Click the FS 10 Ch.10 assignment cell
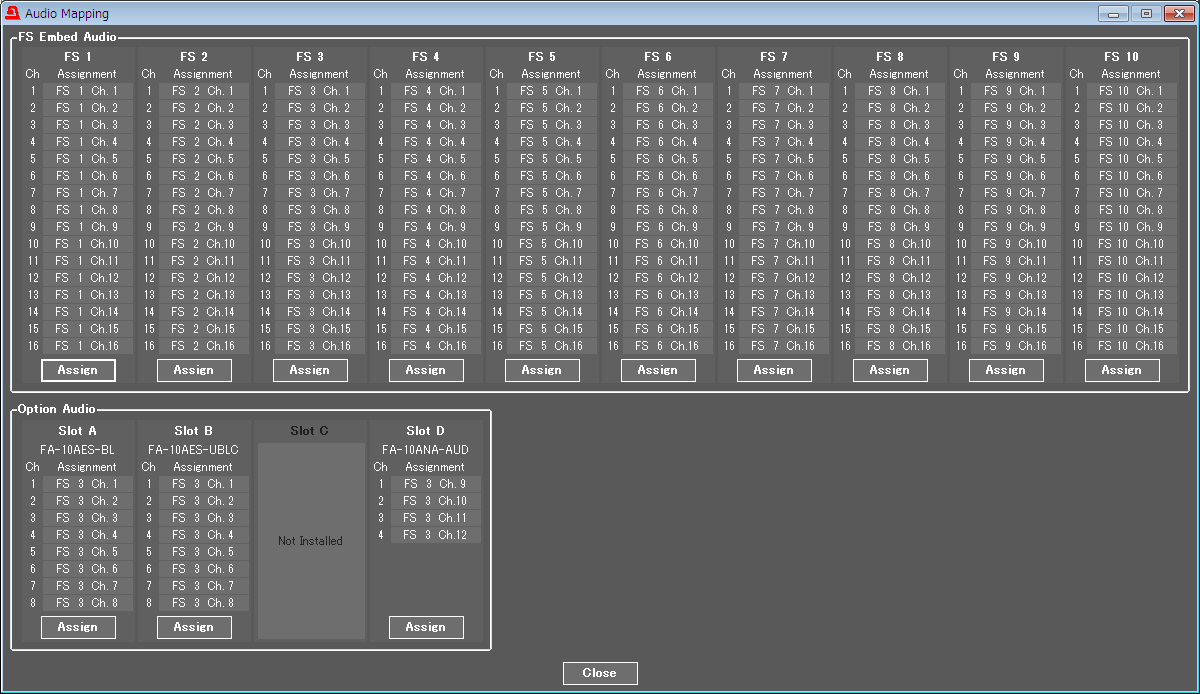 (x=1131, y=244)
